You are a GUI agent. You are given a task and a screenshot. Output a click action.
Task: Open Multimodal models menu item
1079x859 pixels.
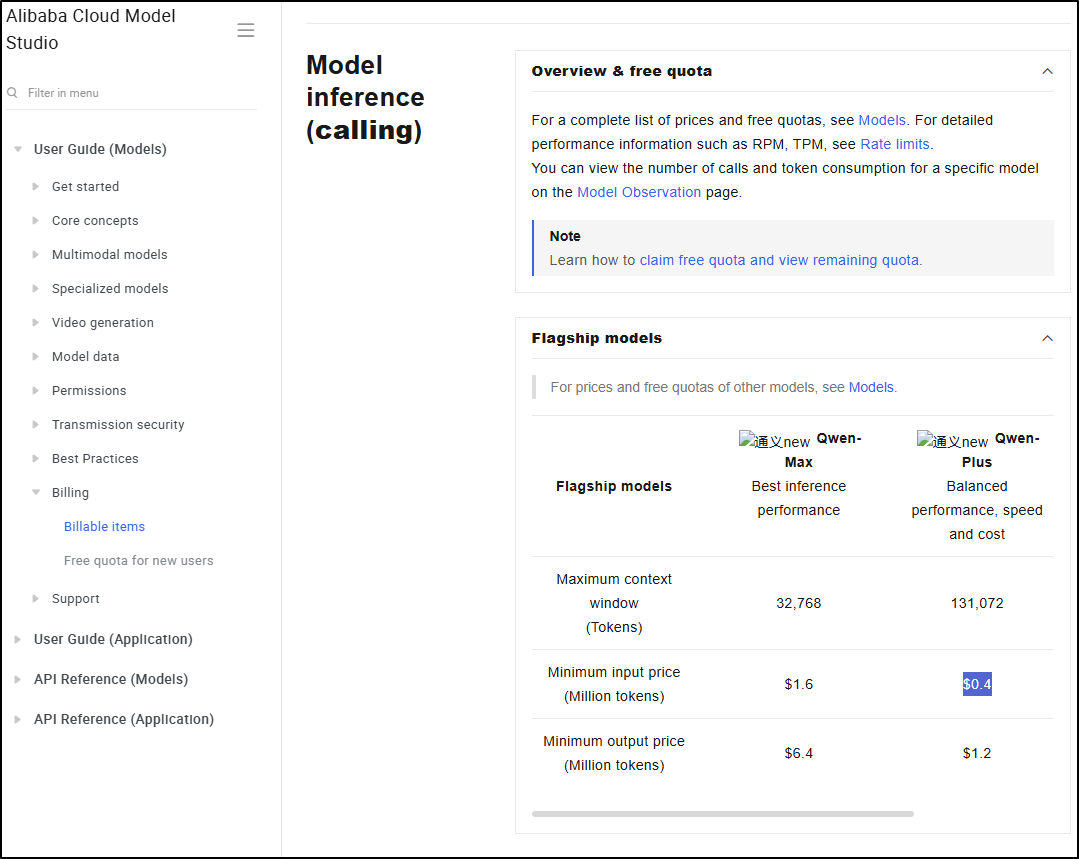coord(109,255)
